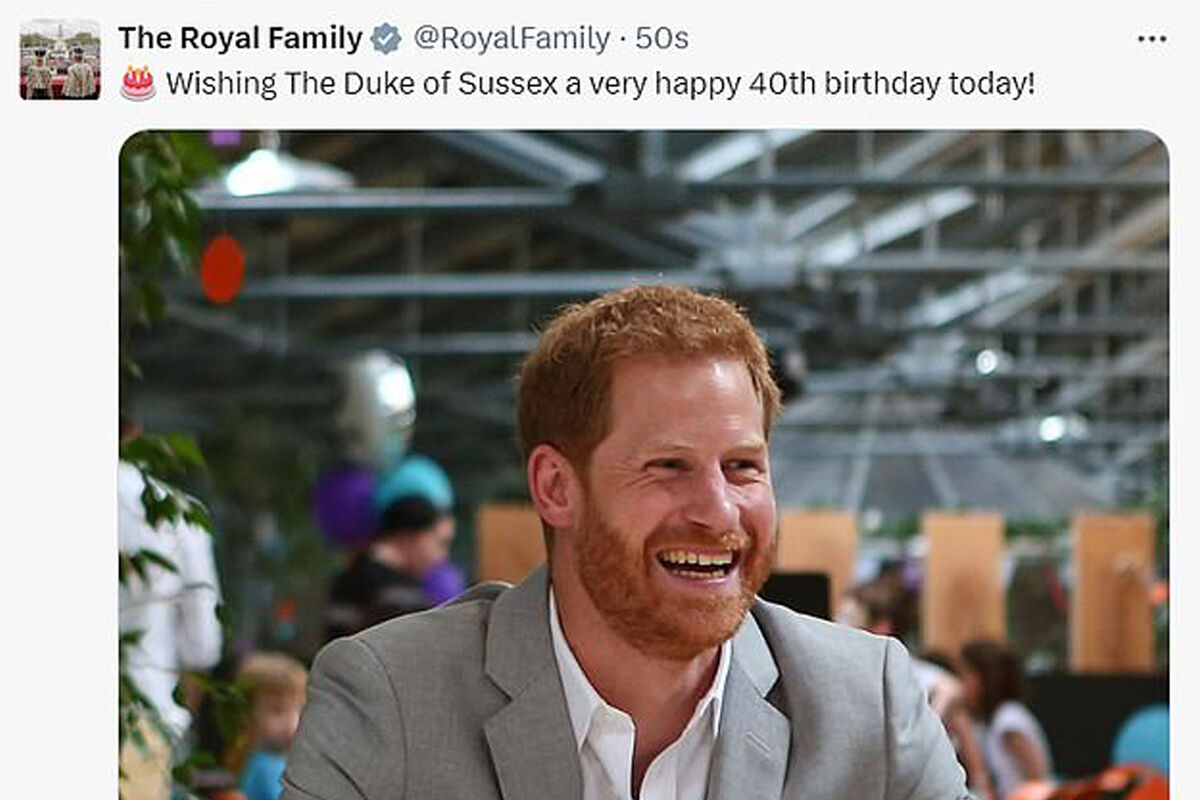Click the purple balloon in the photo
This screenshot has width=1200, height=800.
(x=343, y=505)
